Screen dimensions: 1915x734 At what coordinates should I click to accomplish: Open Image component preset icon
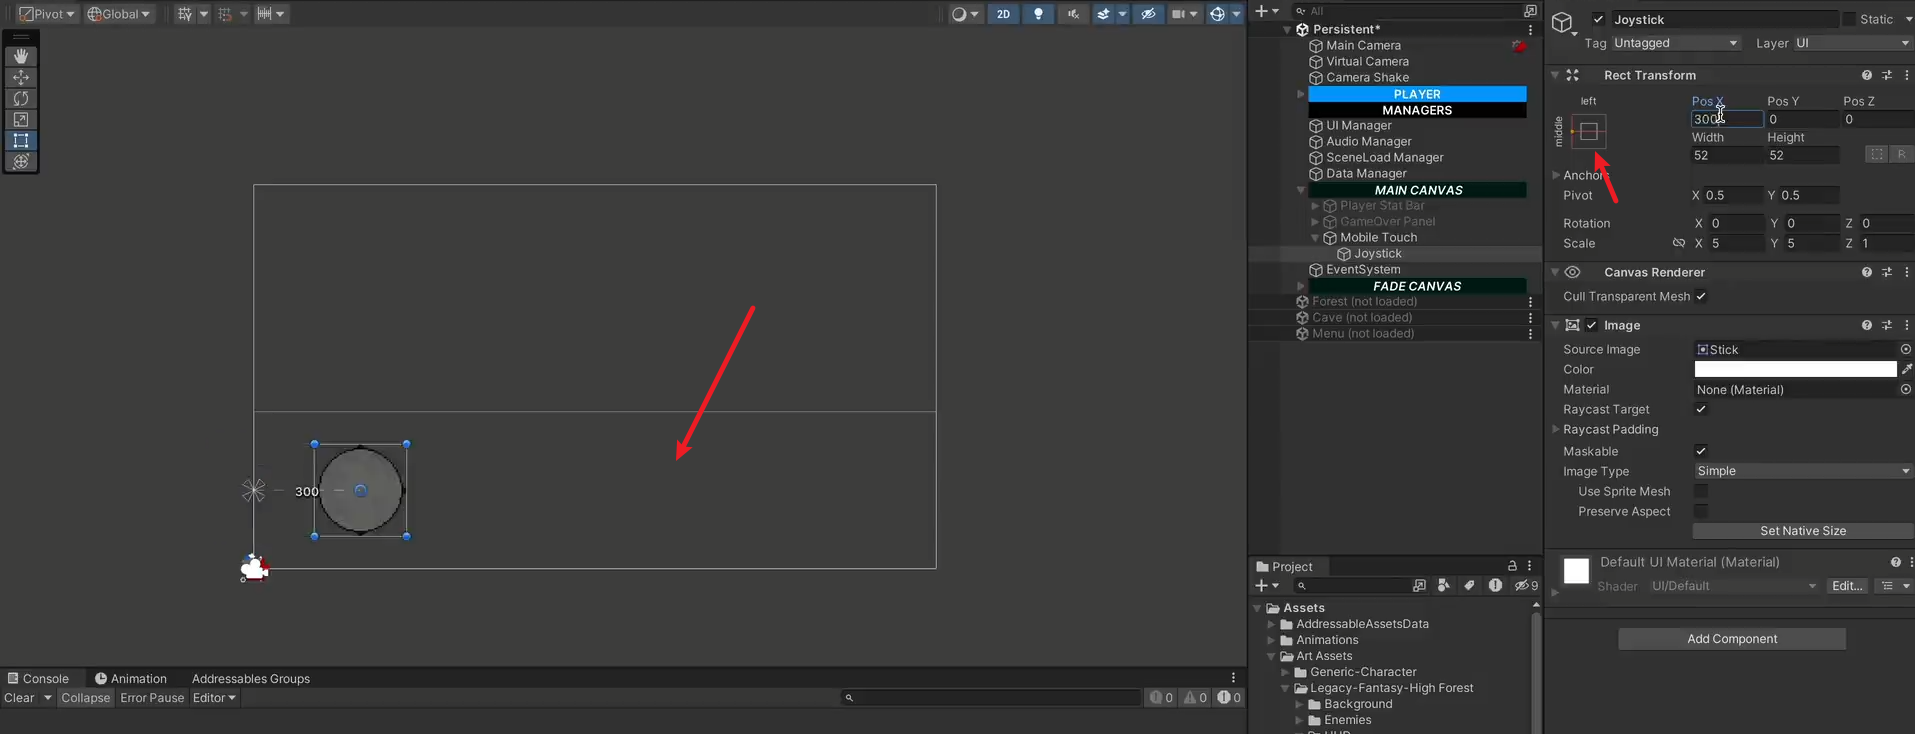[1887, 325]
